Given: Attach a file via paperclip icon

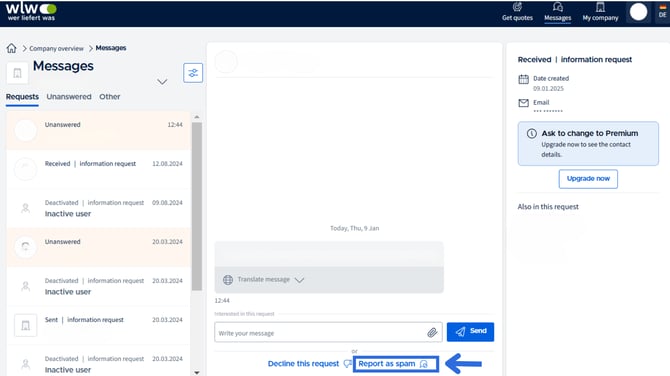Looking at the screenshot, I should (432, 333).
